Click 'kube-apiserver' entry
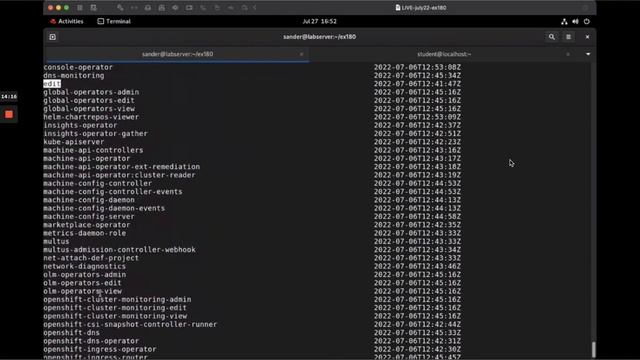Viewport: 640px width, 360px height. pos(74,142)
